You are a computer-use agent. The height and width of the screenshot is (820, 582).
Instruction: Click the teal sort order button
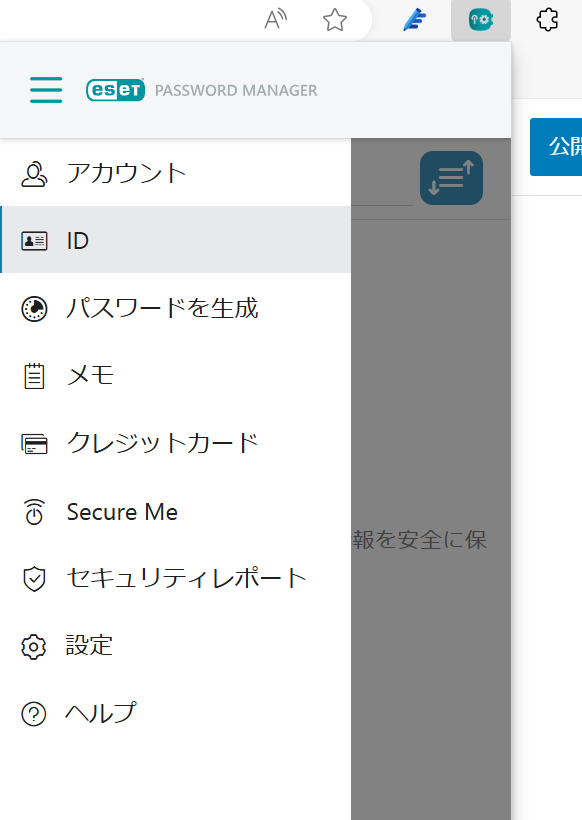click(x=451, y=178)
